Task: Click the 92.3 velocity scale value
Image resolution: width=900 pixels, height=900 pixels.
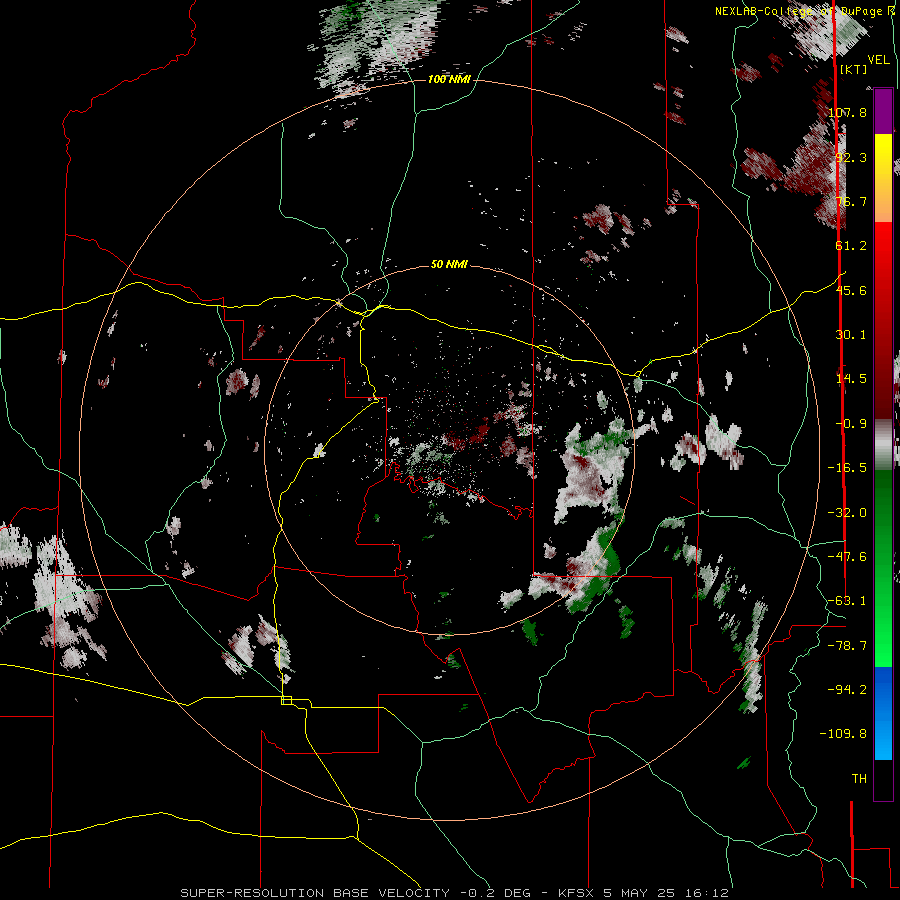Action: 851,157
